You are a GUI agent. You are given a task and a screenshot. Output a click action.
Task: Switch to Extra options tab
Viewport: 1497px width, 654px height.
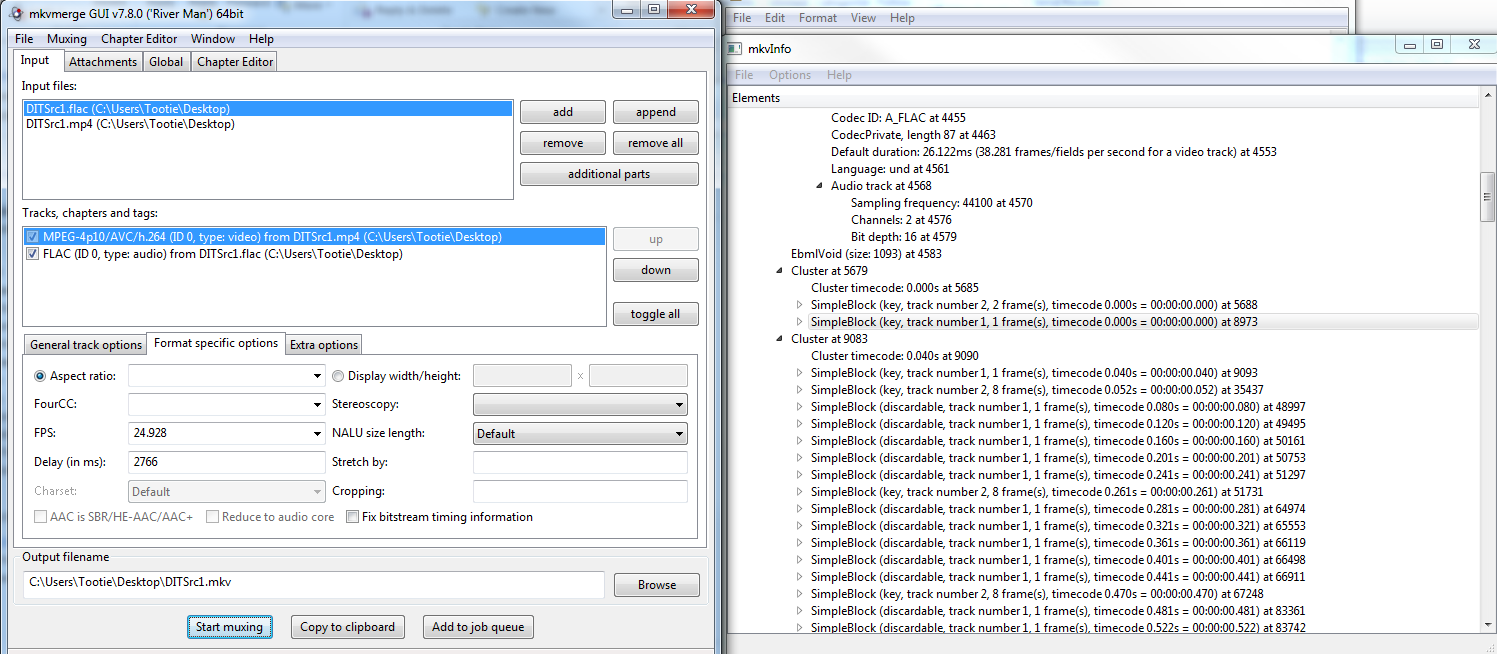pos(324,344)
